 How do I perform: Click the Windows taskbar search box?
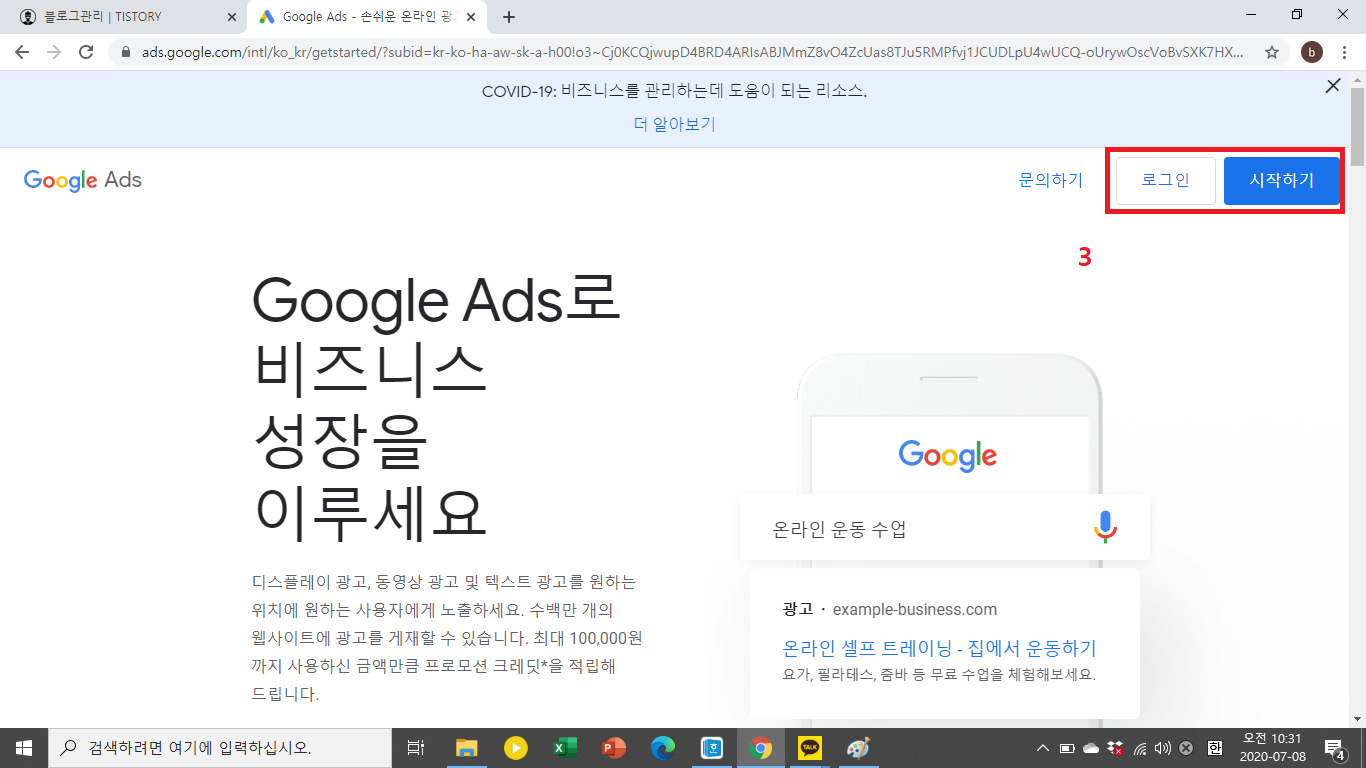click(220, 748)
